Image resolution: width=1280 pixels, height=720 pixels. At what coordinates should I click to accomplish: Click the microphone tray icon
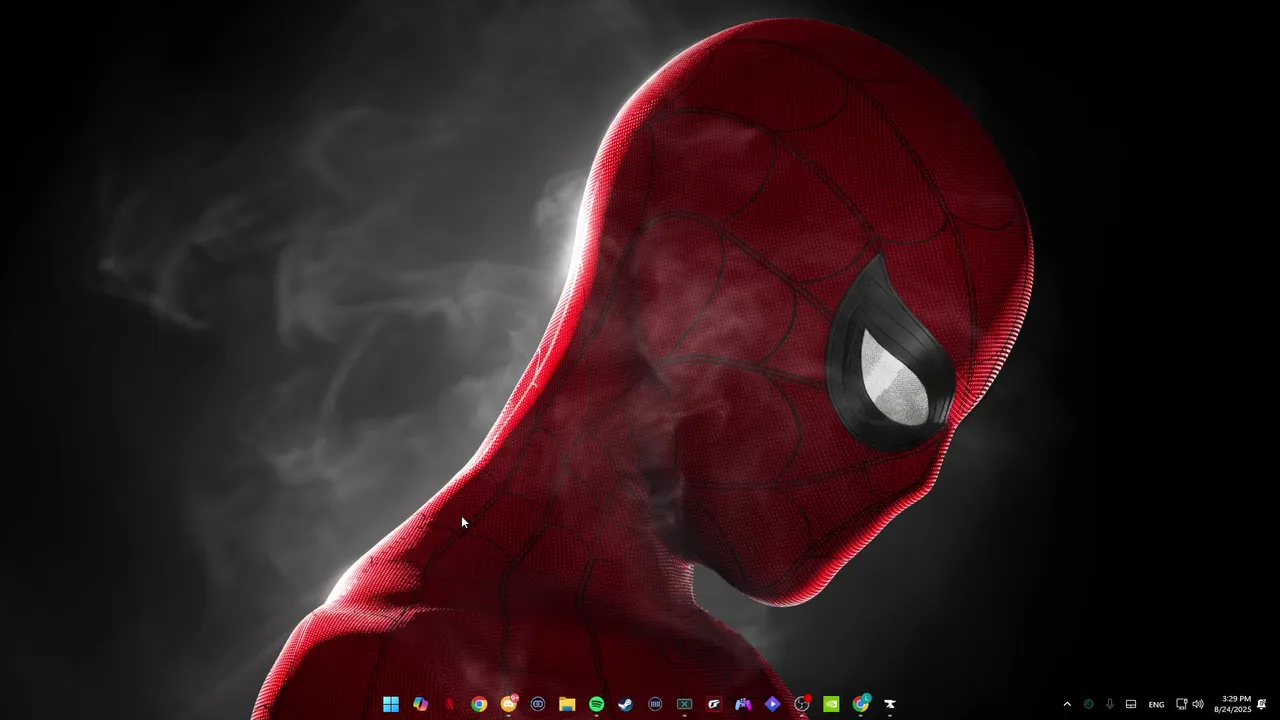(x=1110, y=704)
